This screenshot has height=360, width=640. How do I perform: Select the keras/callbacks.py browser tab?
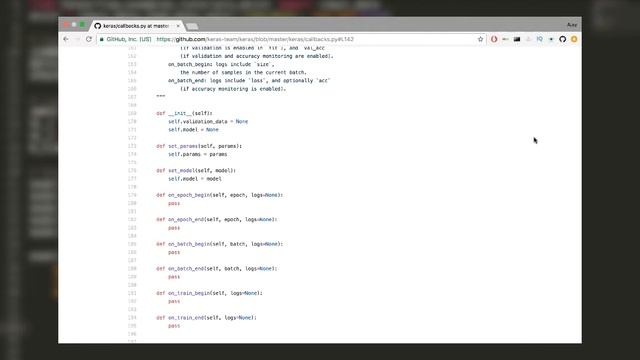click(x=136, y=26)
